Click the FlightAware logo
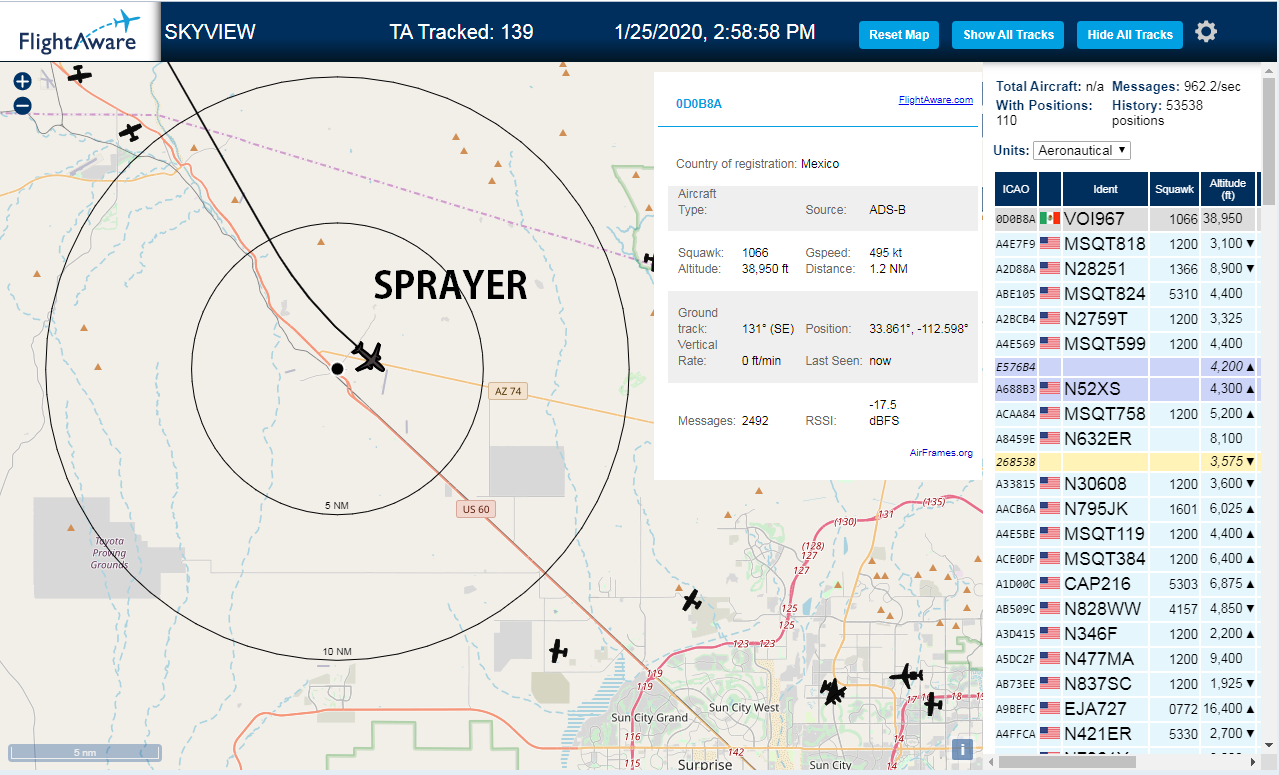 point(79,31)
